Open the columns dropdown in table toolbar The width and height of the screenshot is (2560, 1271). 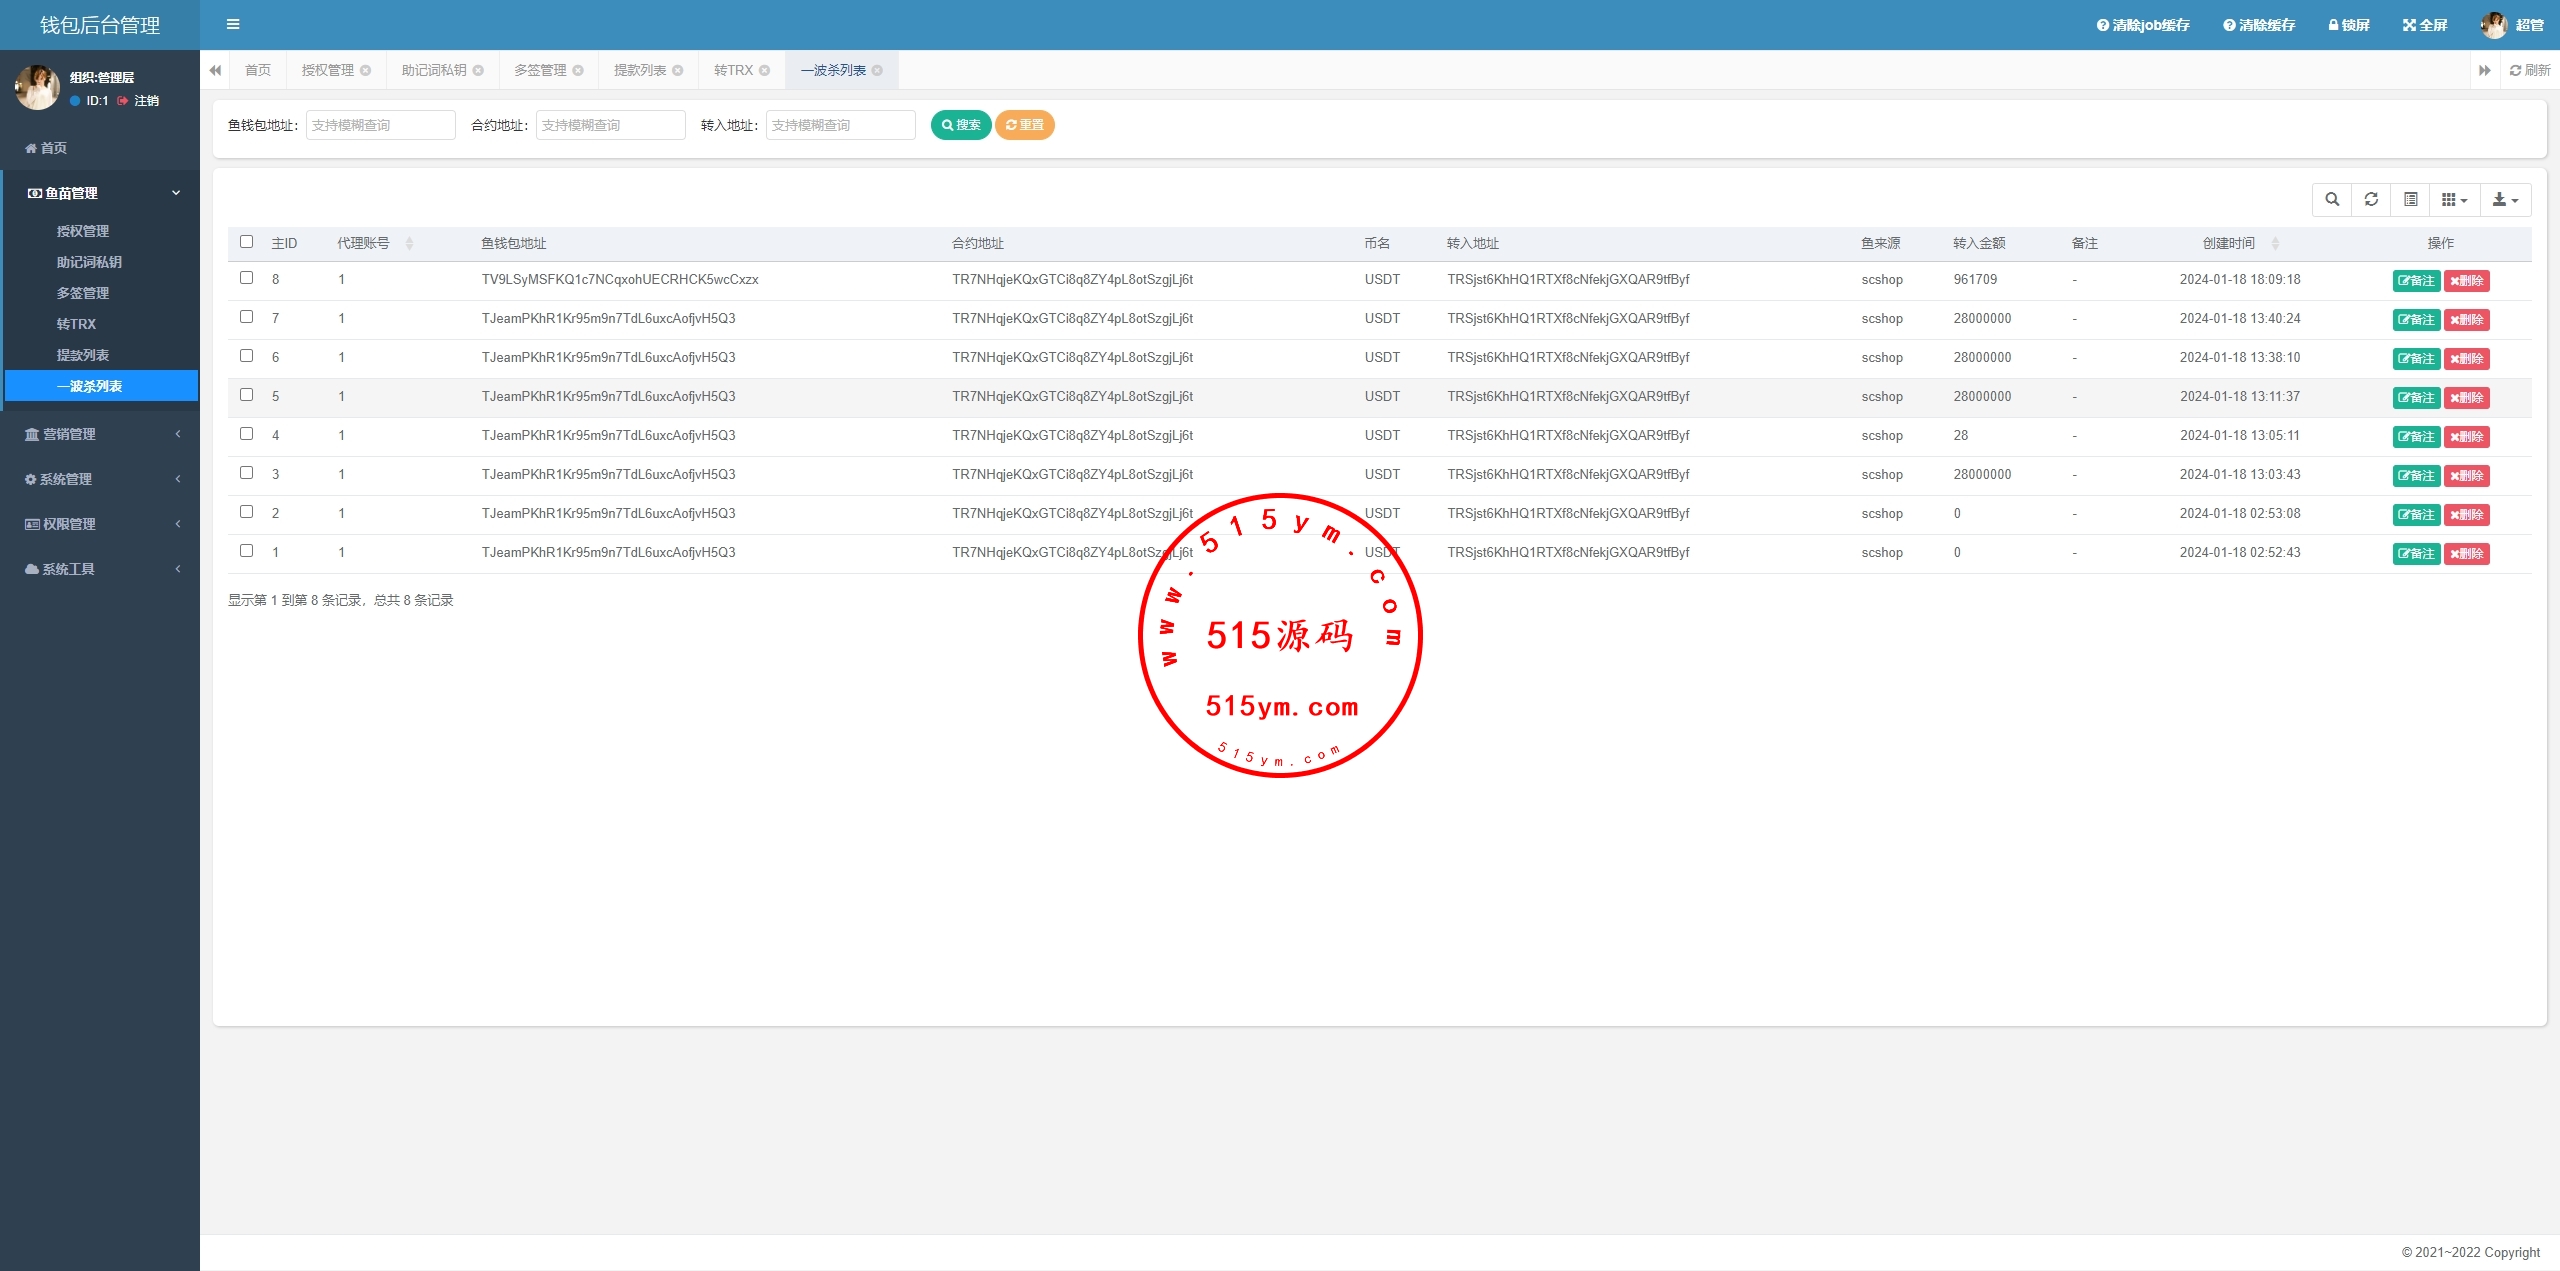tap(2454, 200)
